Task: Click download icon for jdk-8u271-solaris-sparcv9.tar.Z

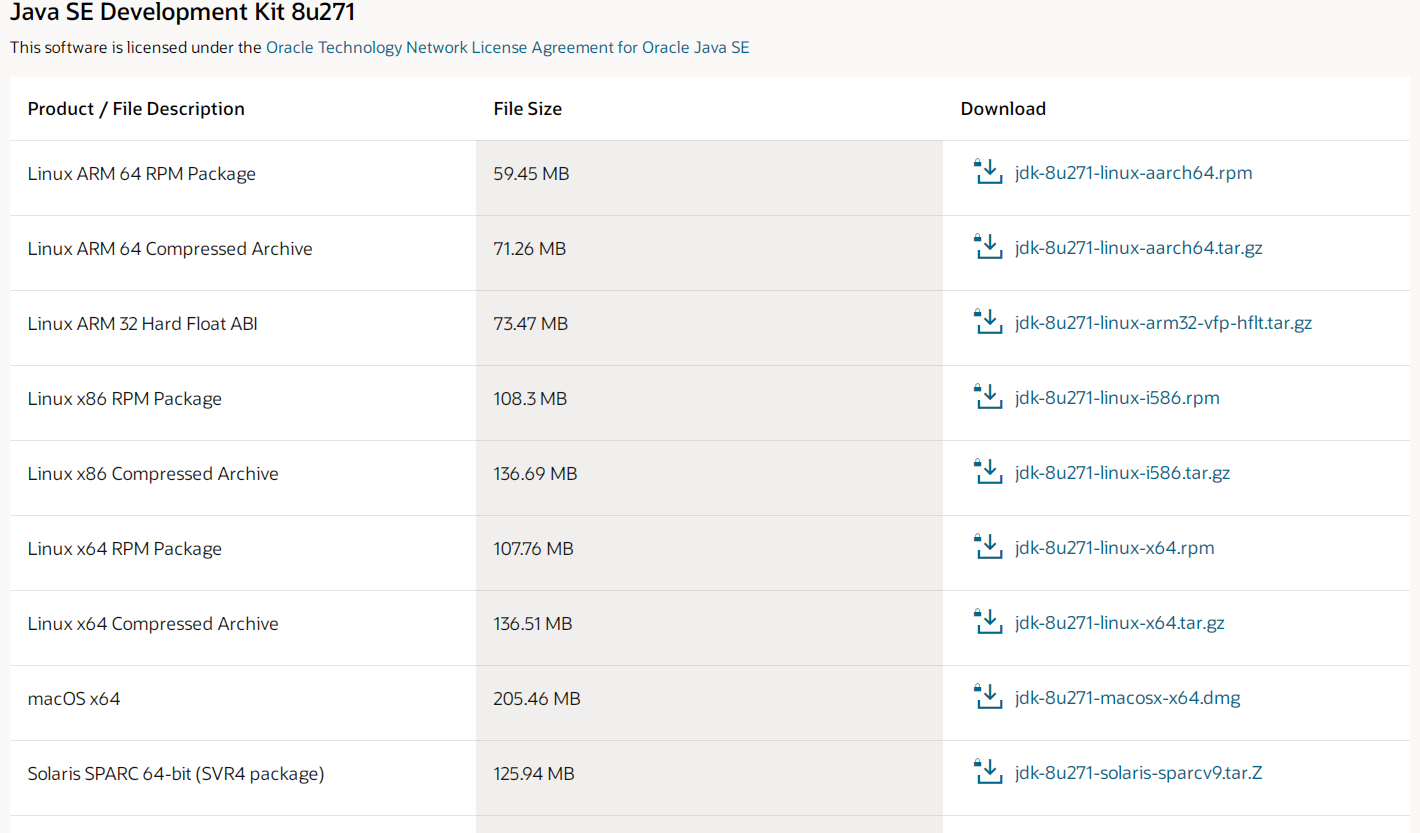Action: 988,772
